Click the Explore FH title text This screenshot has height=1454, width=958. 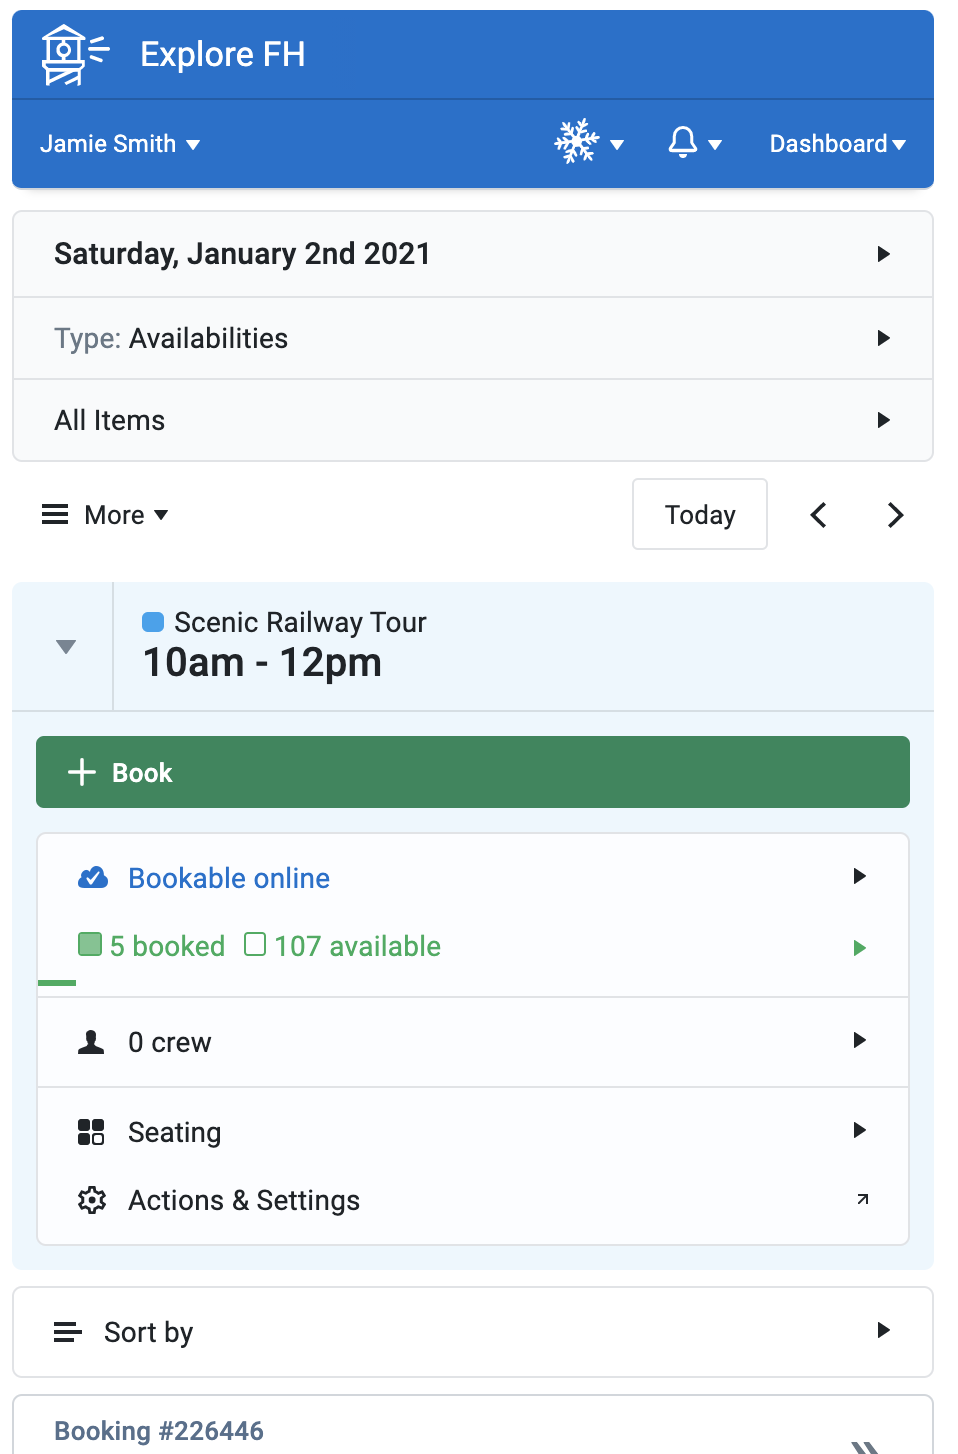(223, 54)
